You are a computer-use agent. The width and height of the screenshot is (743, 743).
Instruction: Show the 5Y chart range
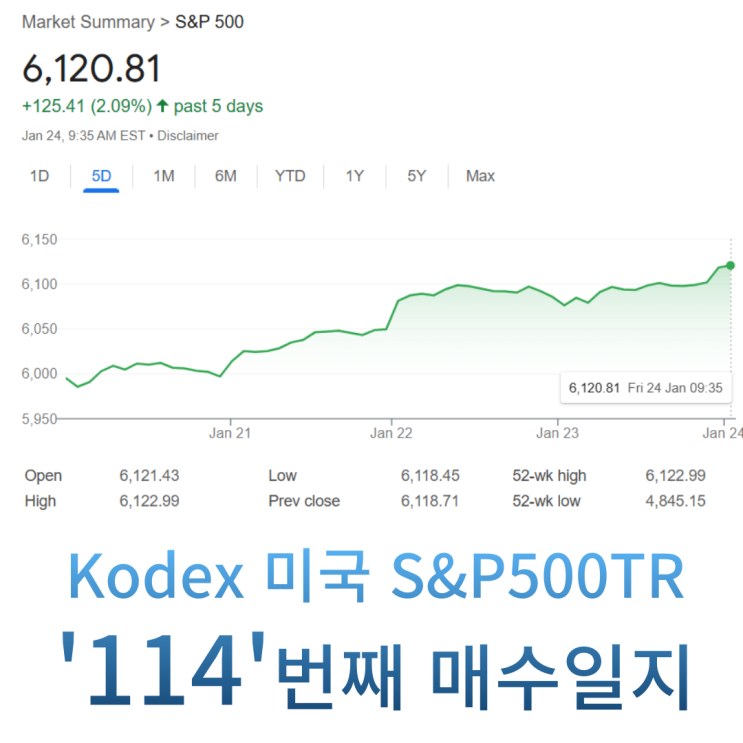[417, 176]
